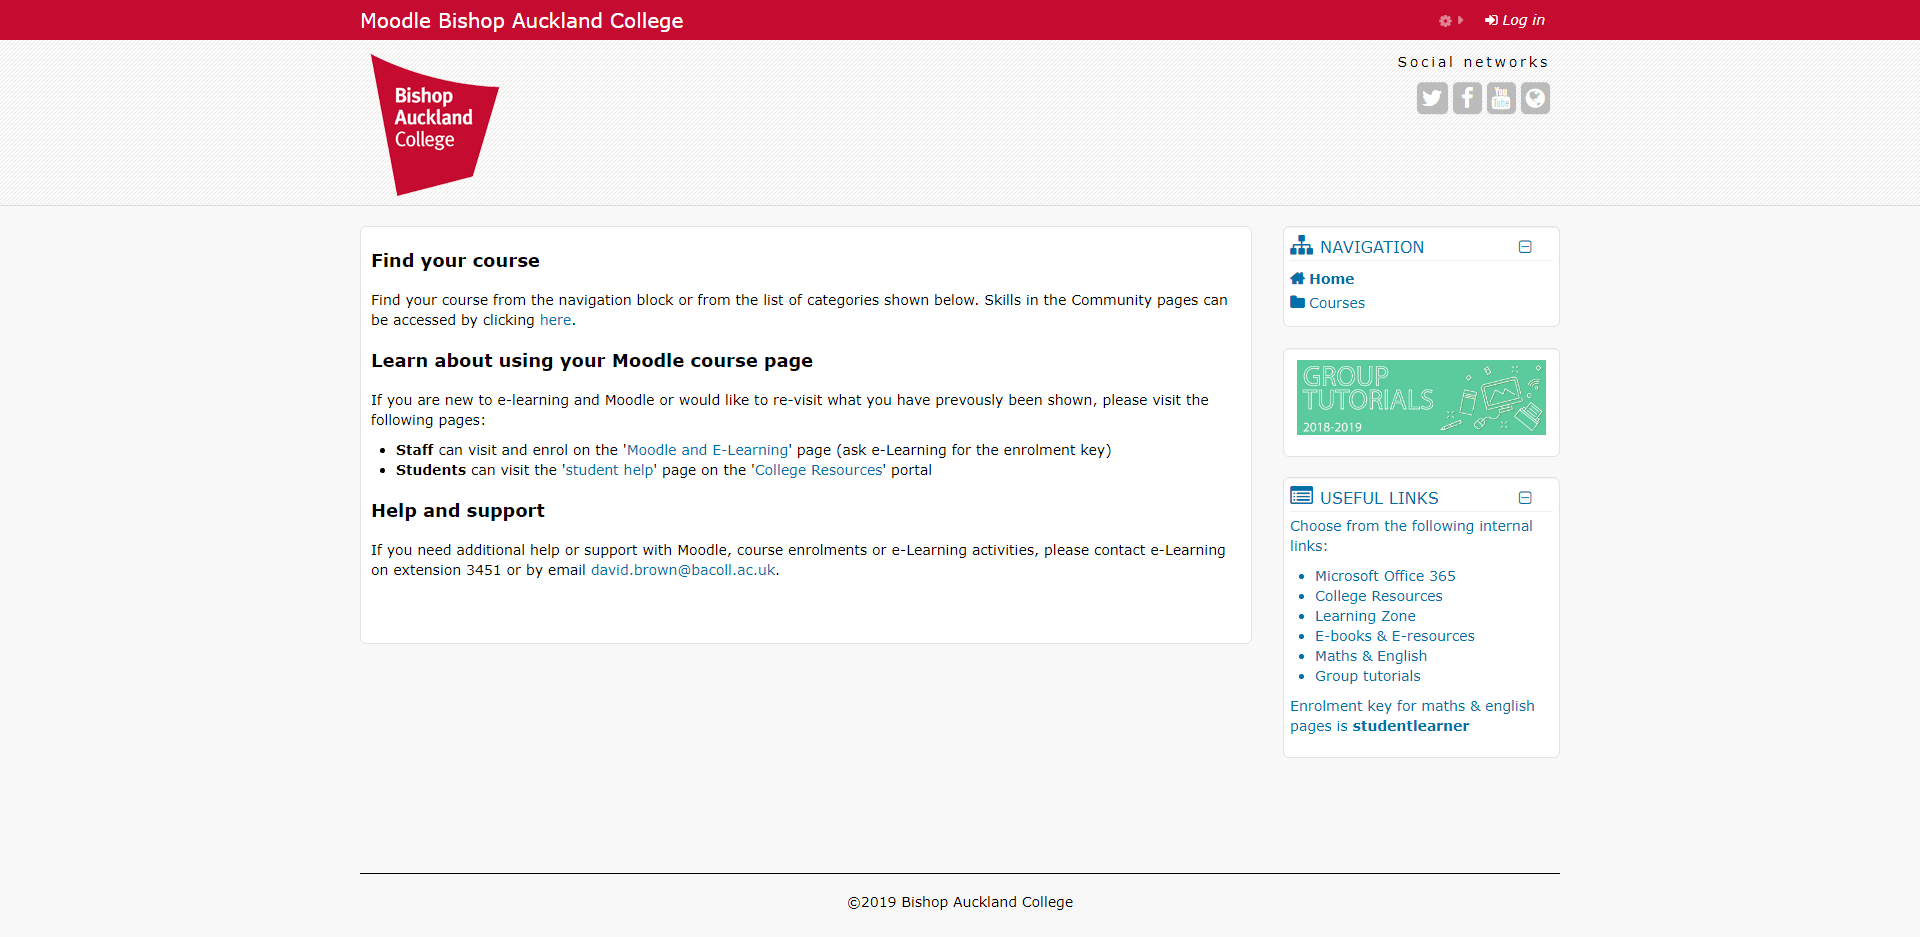Click the Navigation block sitemap icon
Viewport: 1920px width, 937px height.
pos(1301,245)
